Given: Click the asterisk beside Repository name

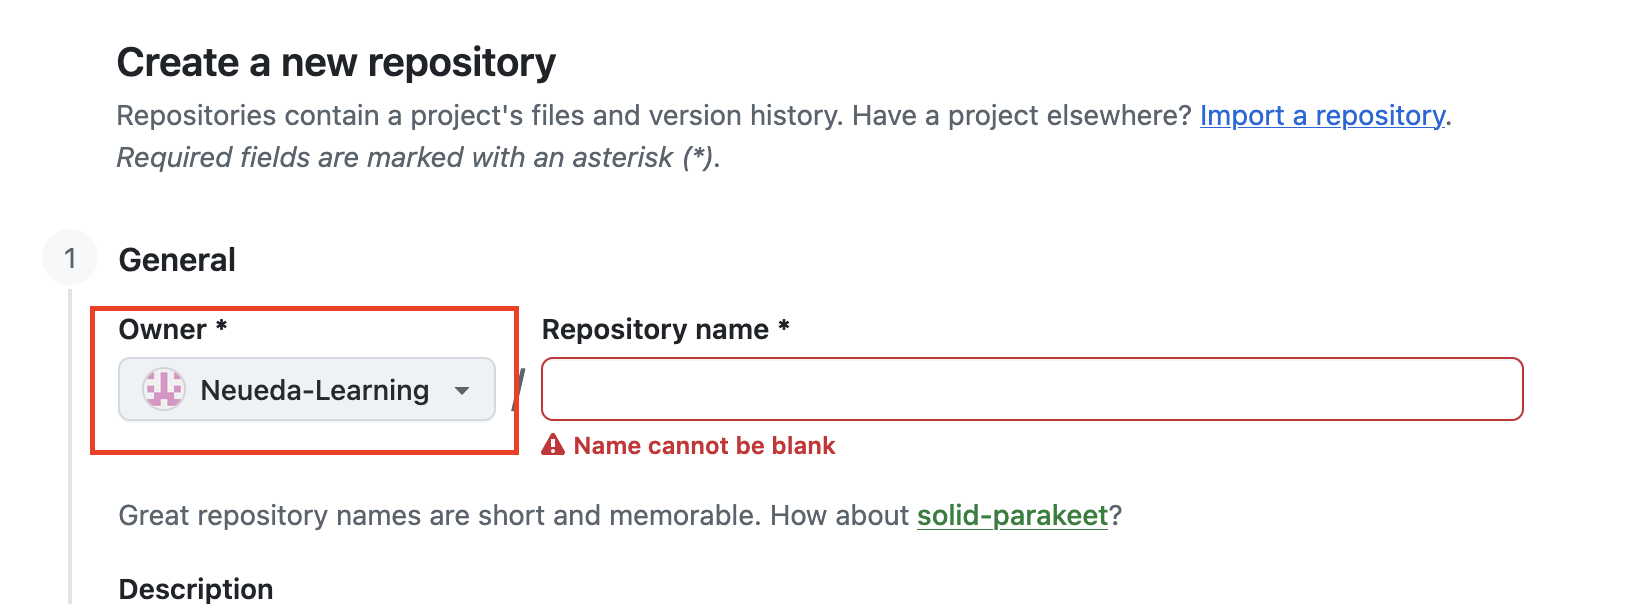Looking at the screenshot, I should [x=784, y=326].
